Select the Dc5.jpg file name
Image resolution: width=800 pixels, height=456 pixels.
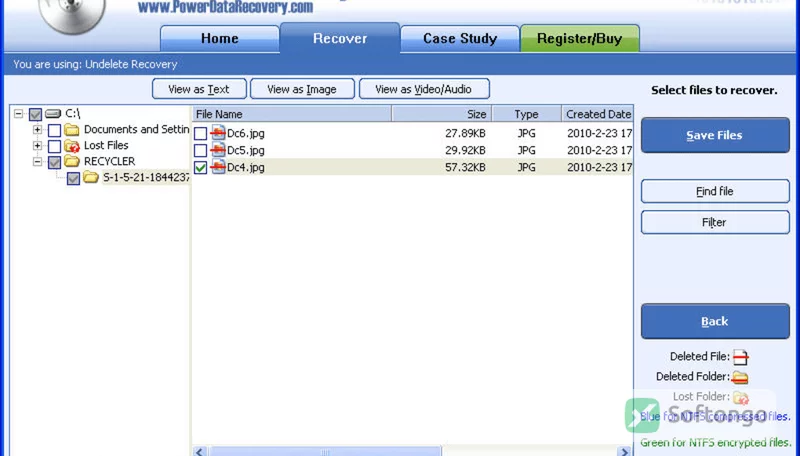pos(245,150)
